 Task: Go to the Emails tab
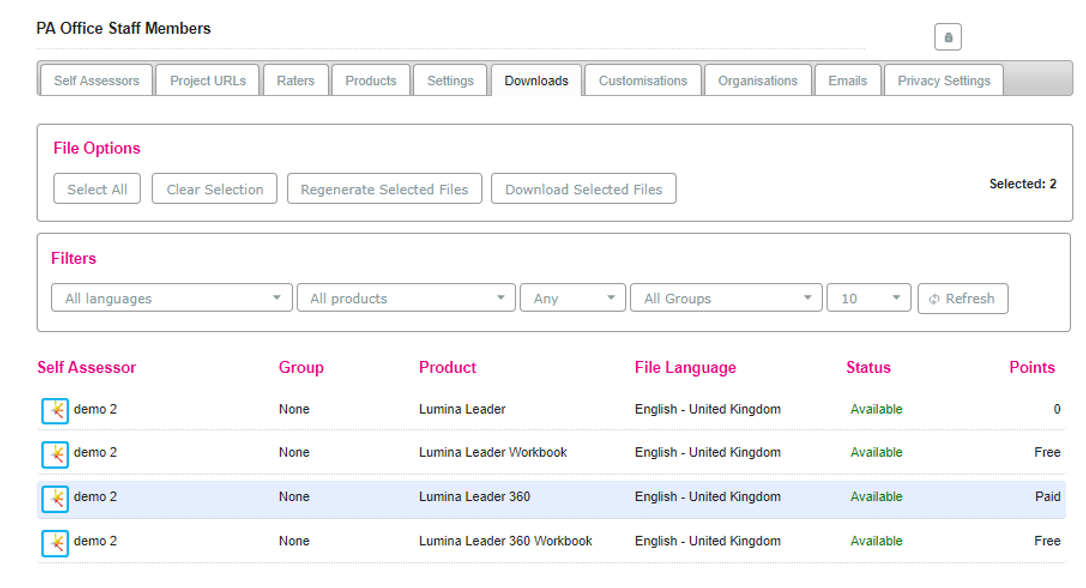click(848, 80)
